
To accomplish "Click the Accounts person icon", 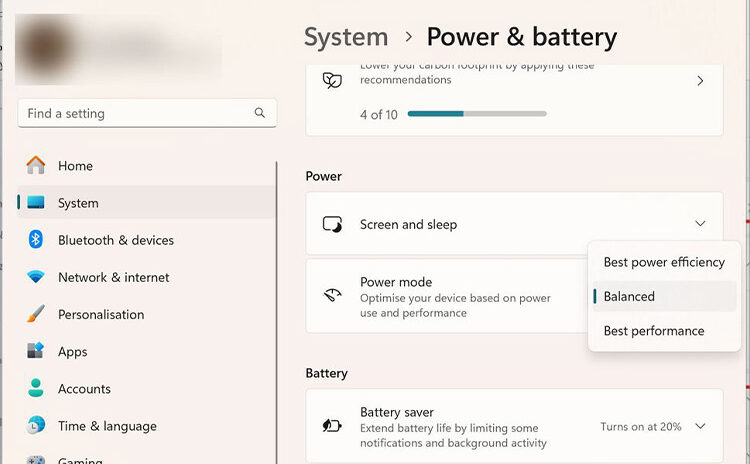I will (x=36, y=388).
